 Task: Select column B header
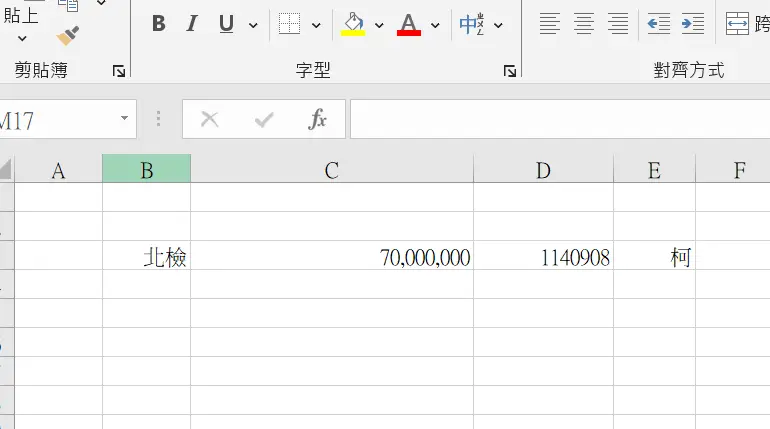pos(146,169)
